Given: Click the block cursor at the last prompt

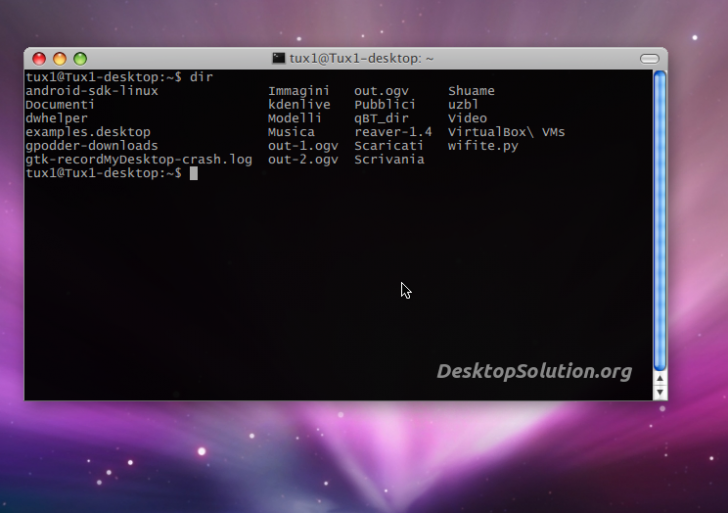Looking at the screenshot, I should tap(194, 173).
